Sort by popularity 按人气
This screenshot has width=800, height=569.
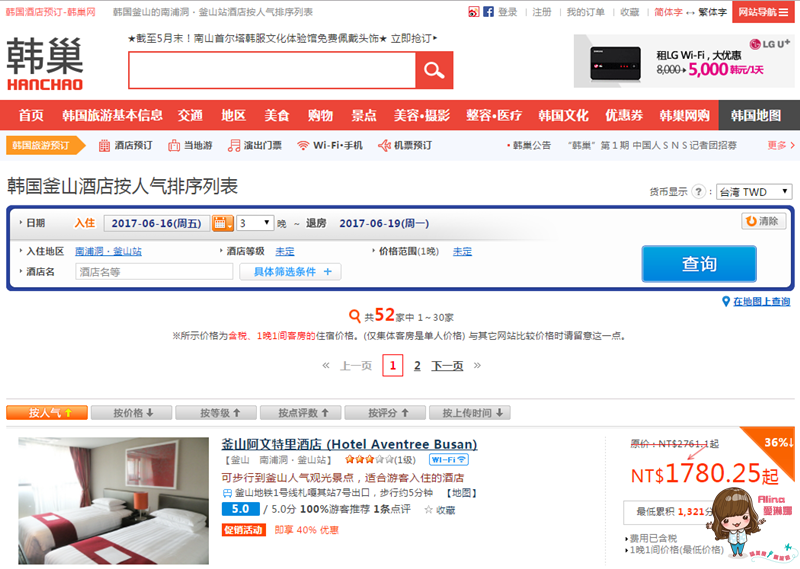tap(47, 412)
